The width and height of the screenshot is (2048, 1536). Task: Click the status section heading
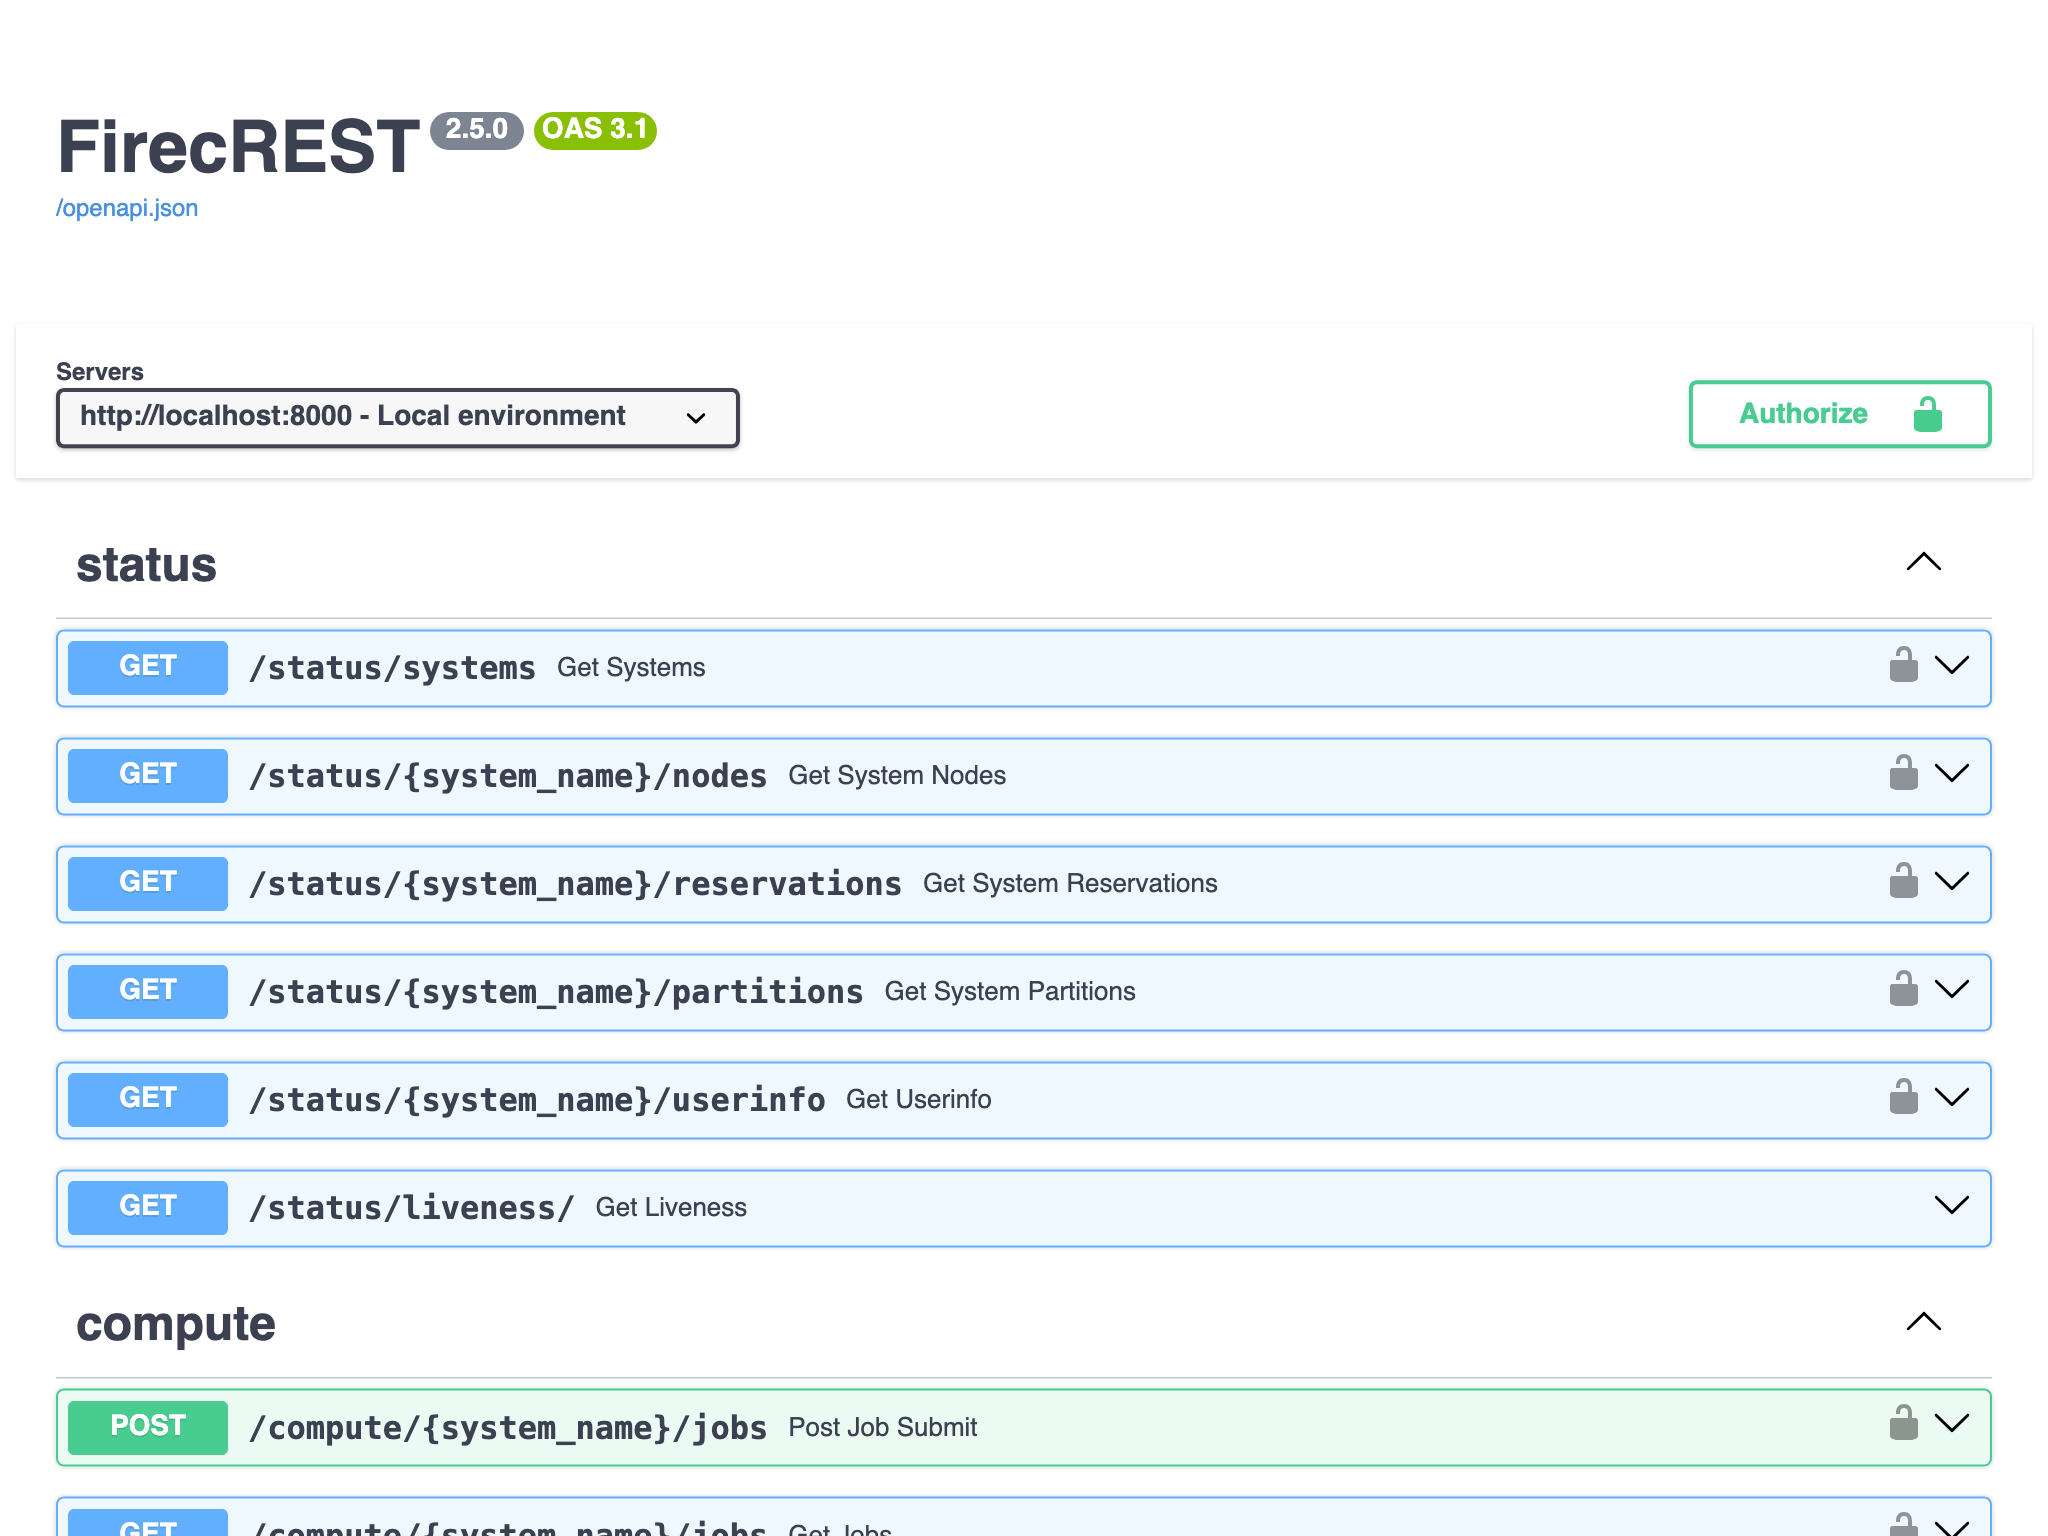tap(146, 565)
